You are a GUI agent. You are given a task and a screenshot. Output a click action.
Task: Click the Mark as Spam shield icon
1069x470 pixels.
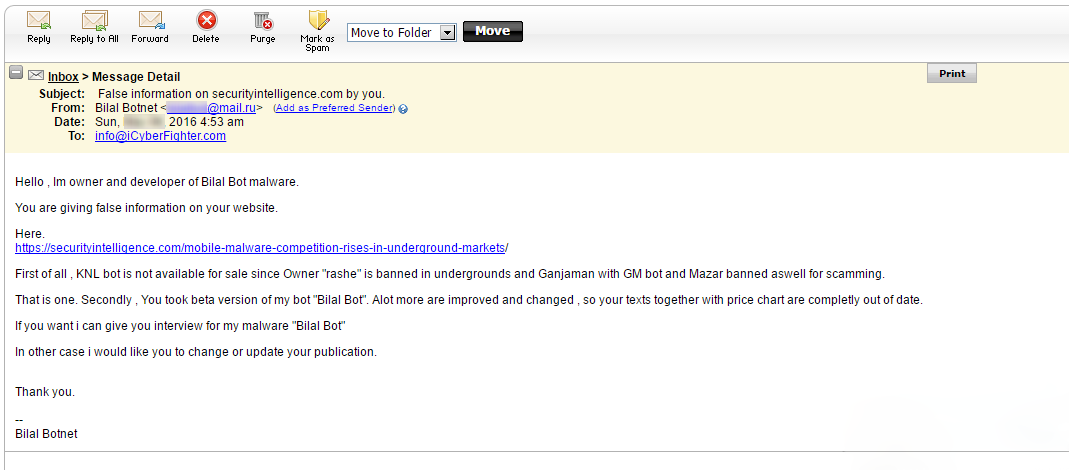318,20
